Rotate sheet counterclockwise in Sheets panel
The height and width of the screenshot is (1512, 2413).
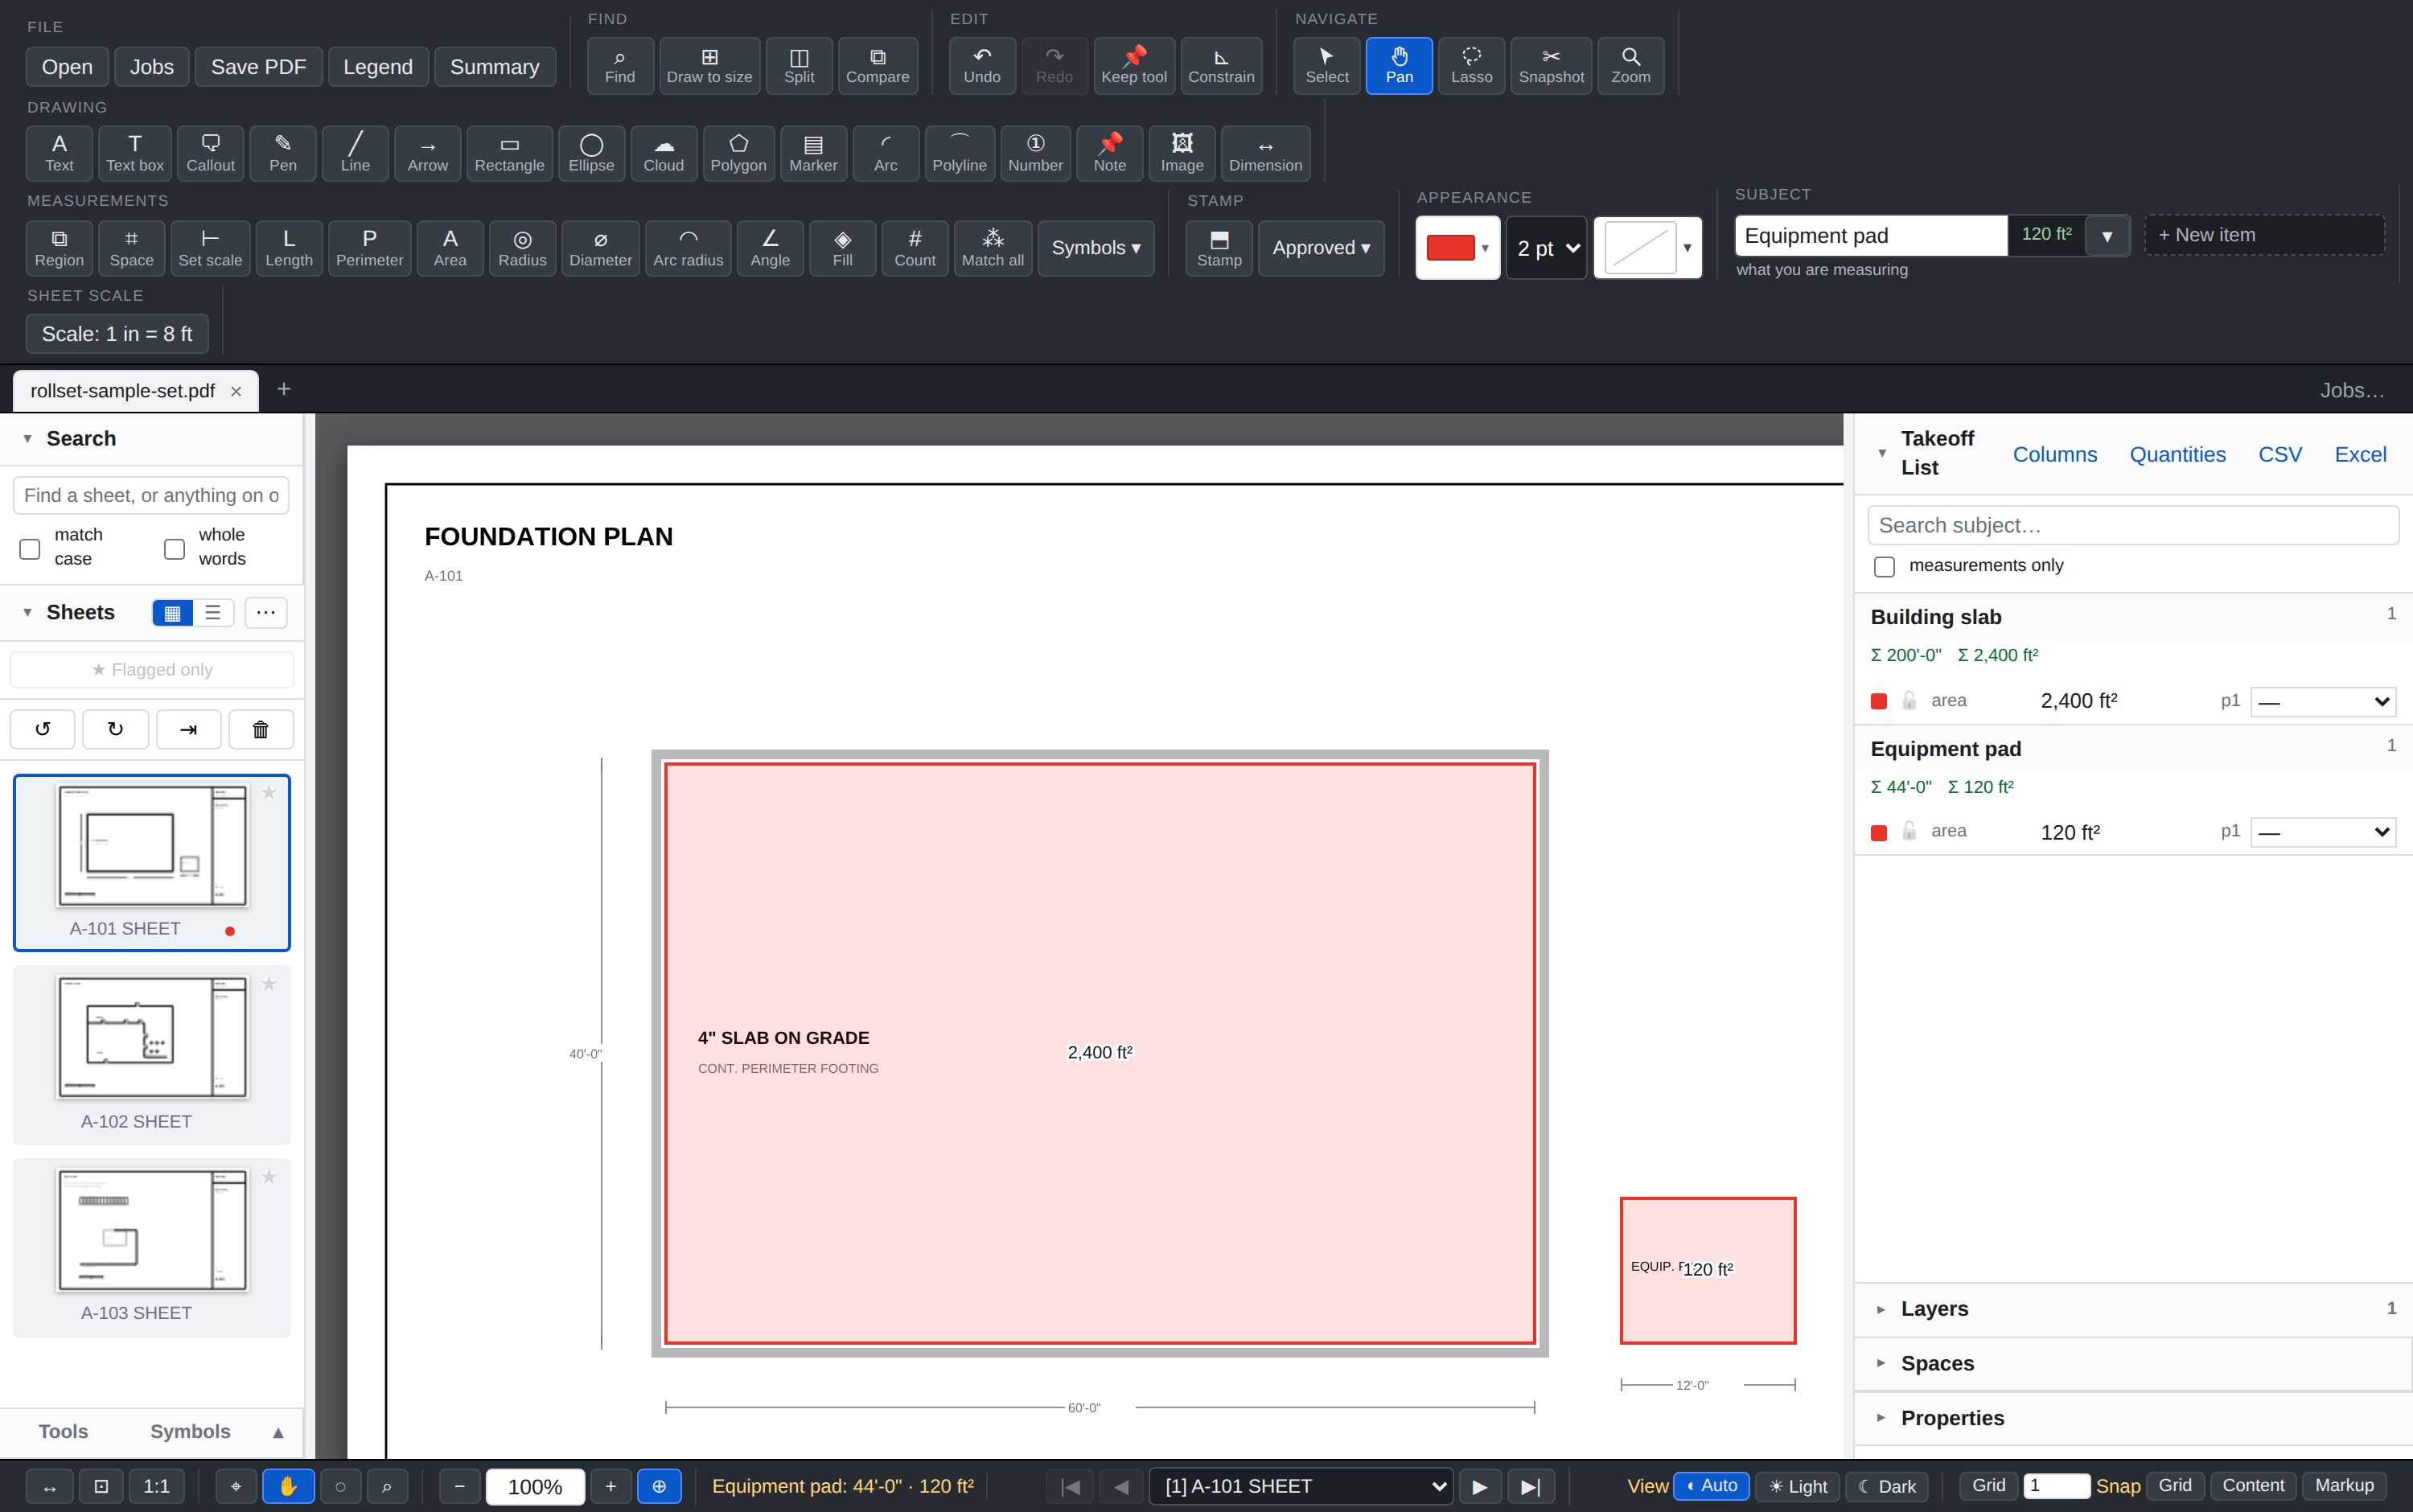click(x=42, y=729)
